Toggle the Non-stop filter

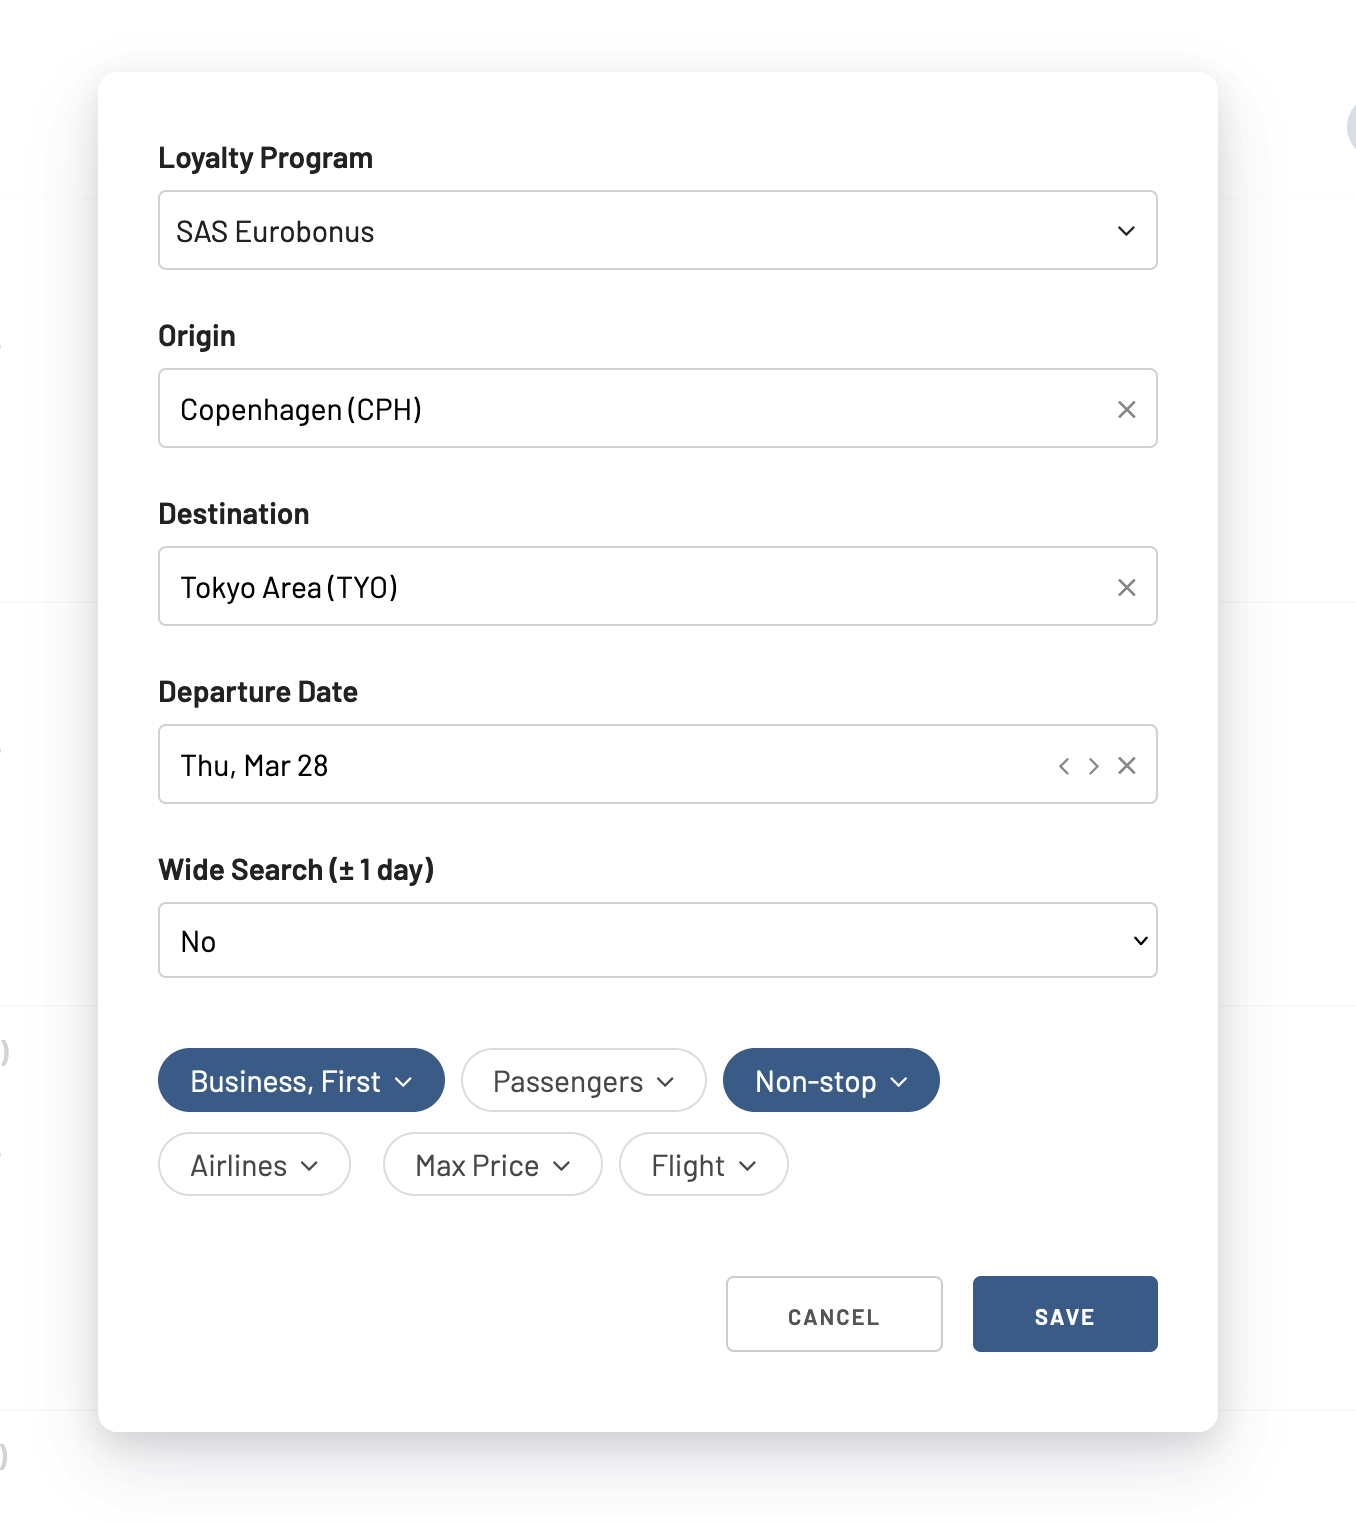[x=831, y=1080]
